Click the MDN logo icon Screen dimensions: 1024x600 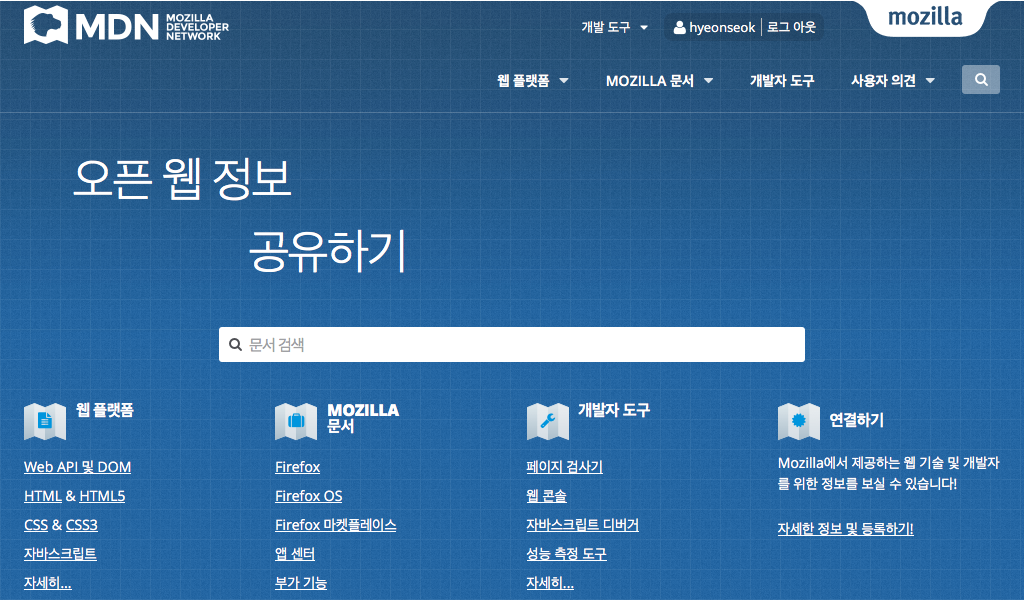pyautogui.click(x=46, y=25)
